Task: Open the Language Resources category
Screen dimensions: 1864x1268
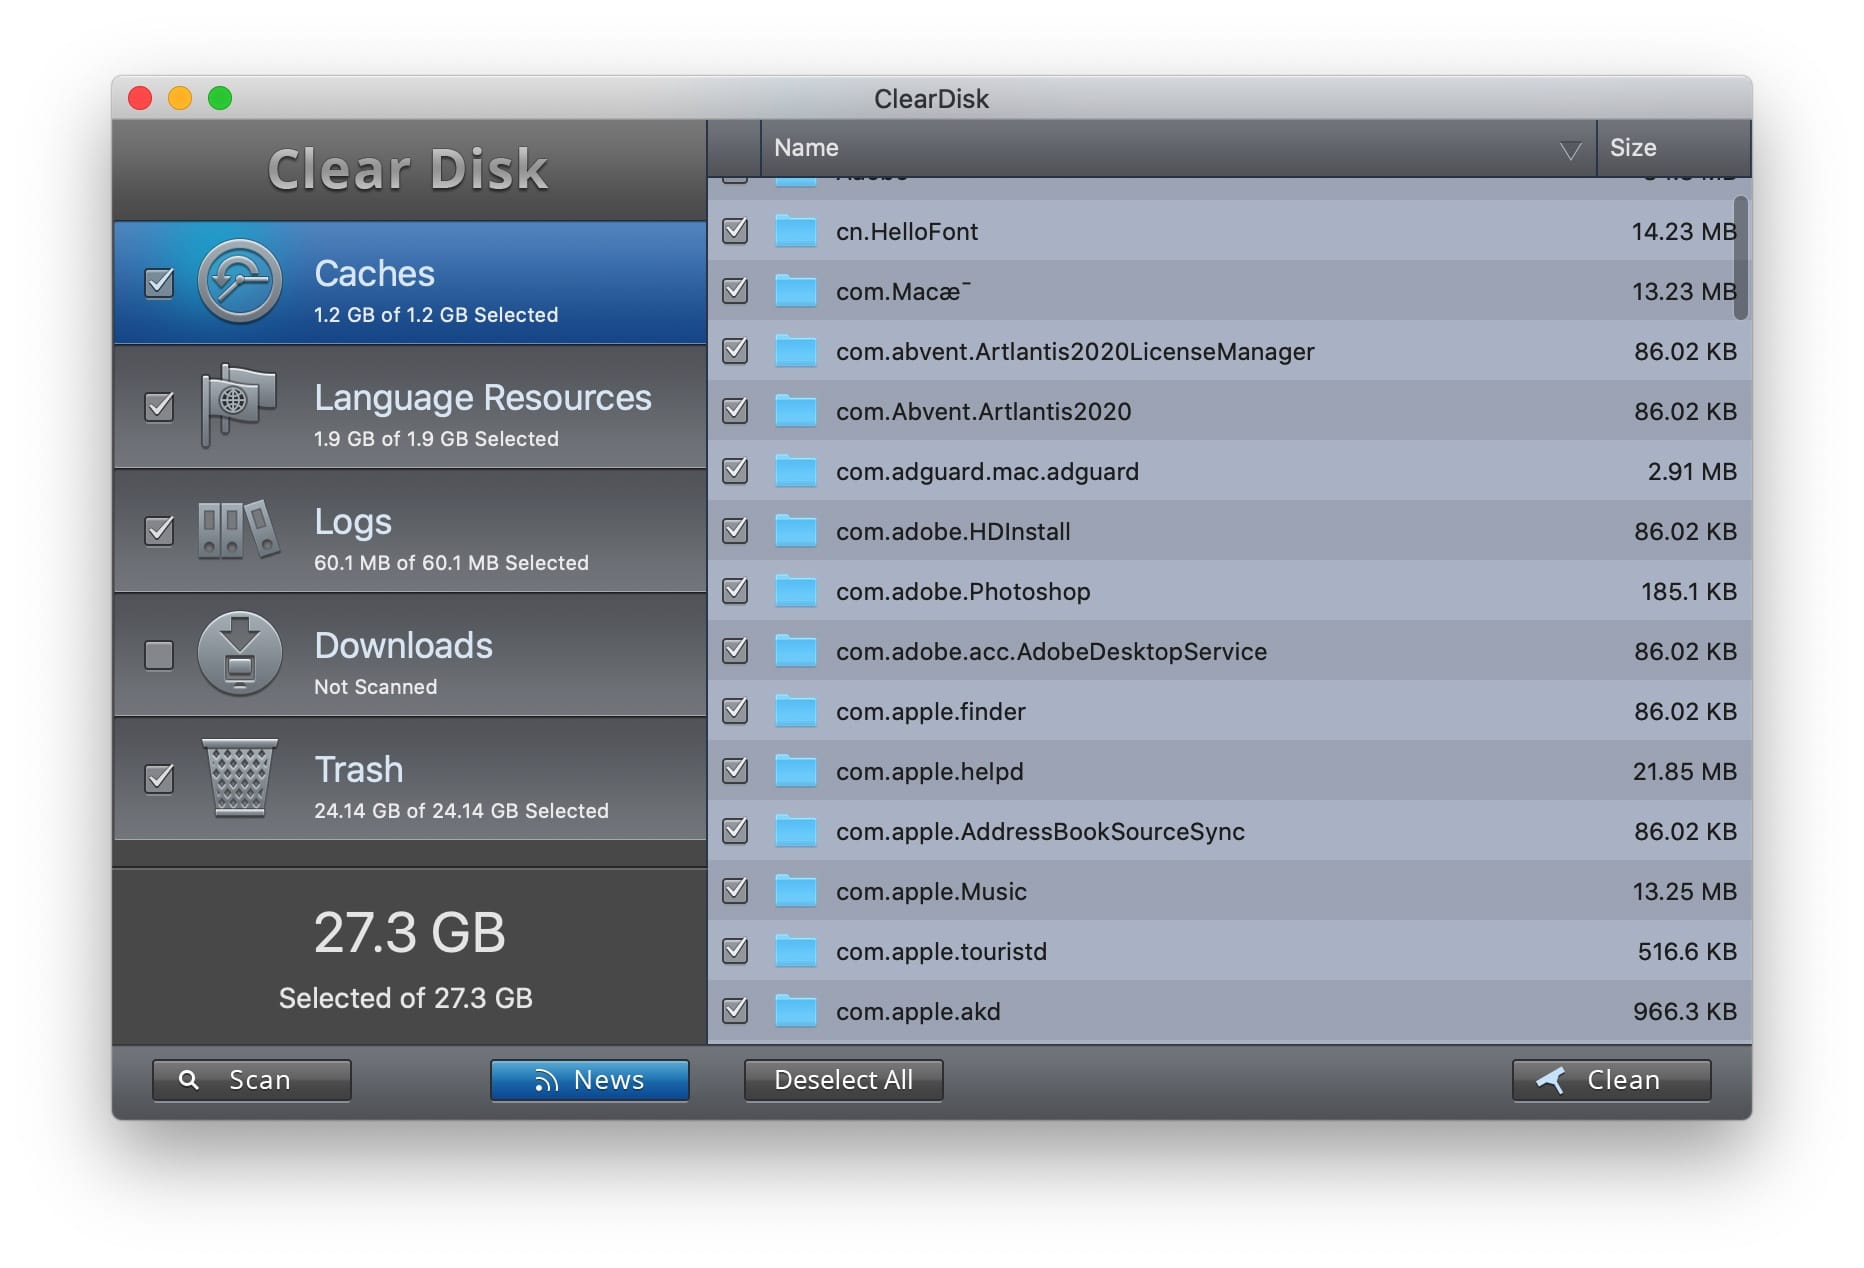Action: coord(410,407)
